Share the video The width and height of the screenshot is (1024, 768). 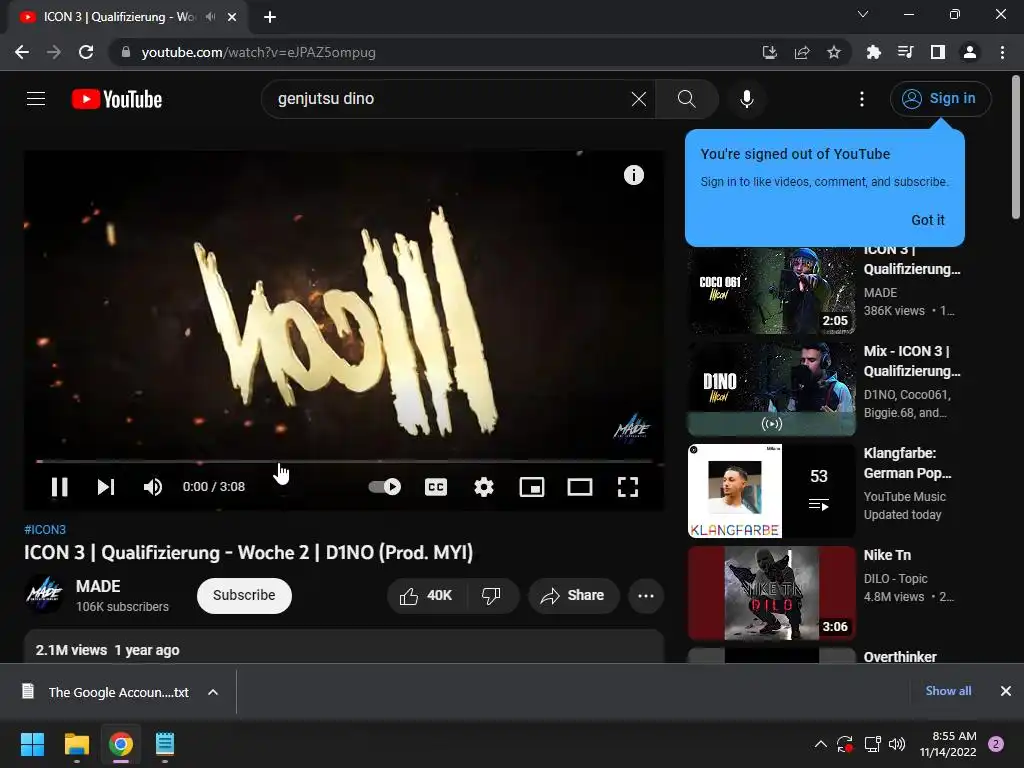click(x=573, y=596)
